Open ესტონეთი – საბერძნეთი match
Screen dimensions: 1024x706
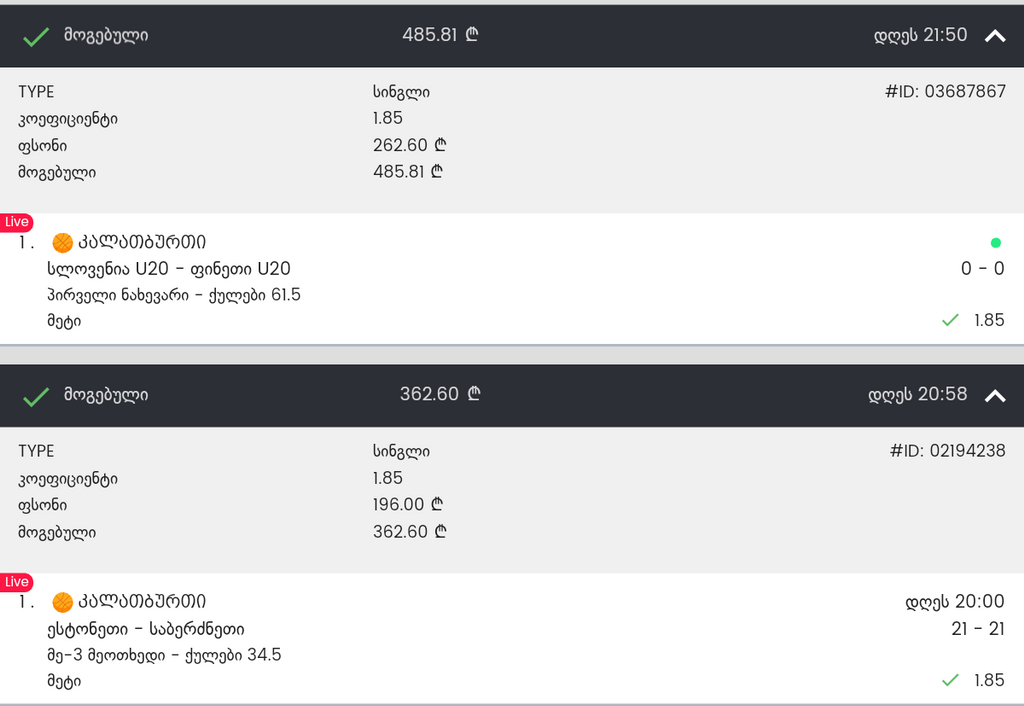[146, 629]
